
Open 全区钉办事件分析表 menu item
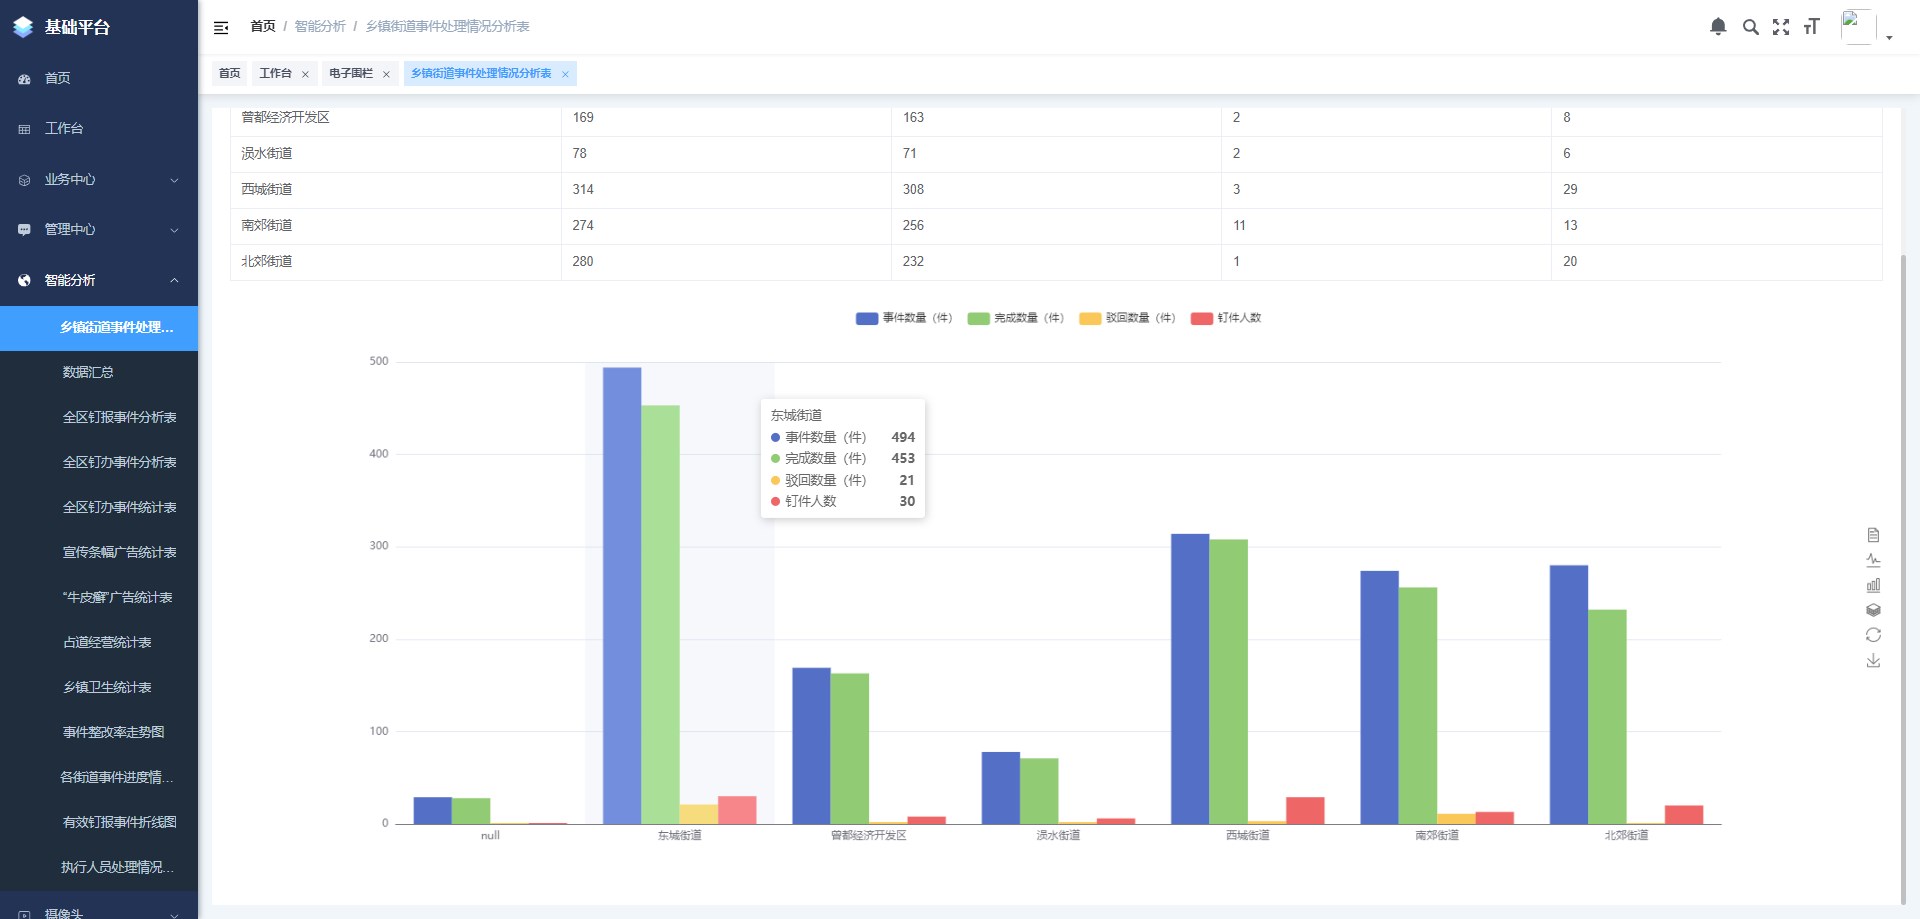pyautogui.click(x=99, y=462)
